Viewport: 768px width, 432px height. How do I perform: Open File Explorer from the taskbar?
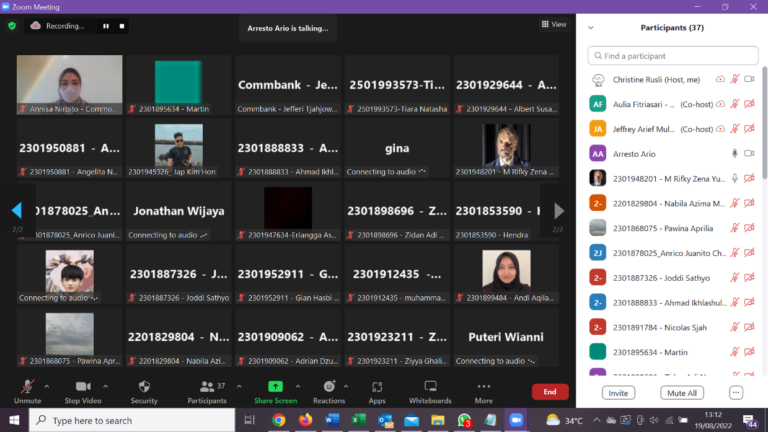(437, 420)
